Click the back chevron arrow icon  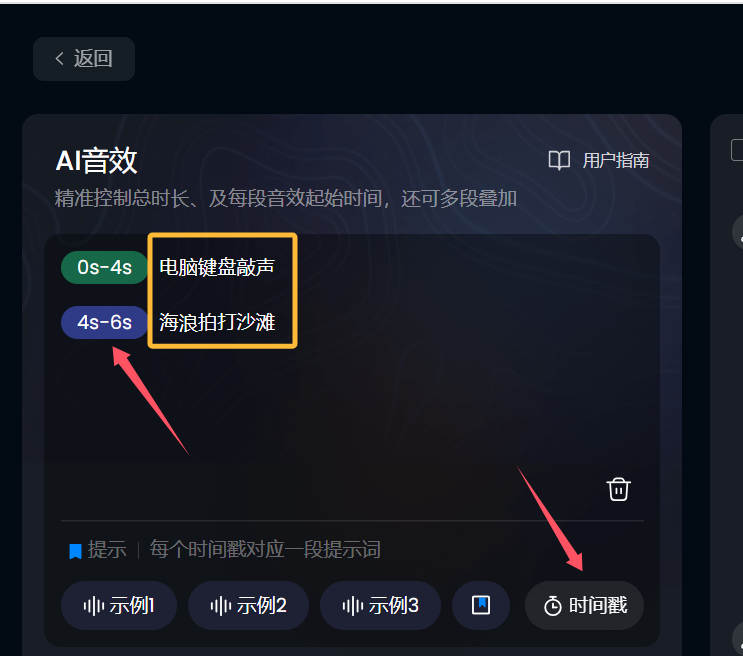pyautogui.click(x=60, y=59)
